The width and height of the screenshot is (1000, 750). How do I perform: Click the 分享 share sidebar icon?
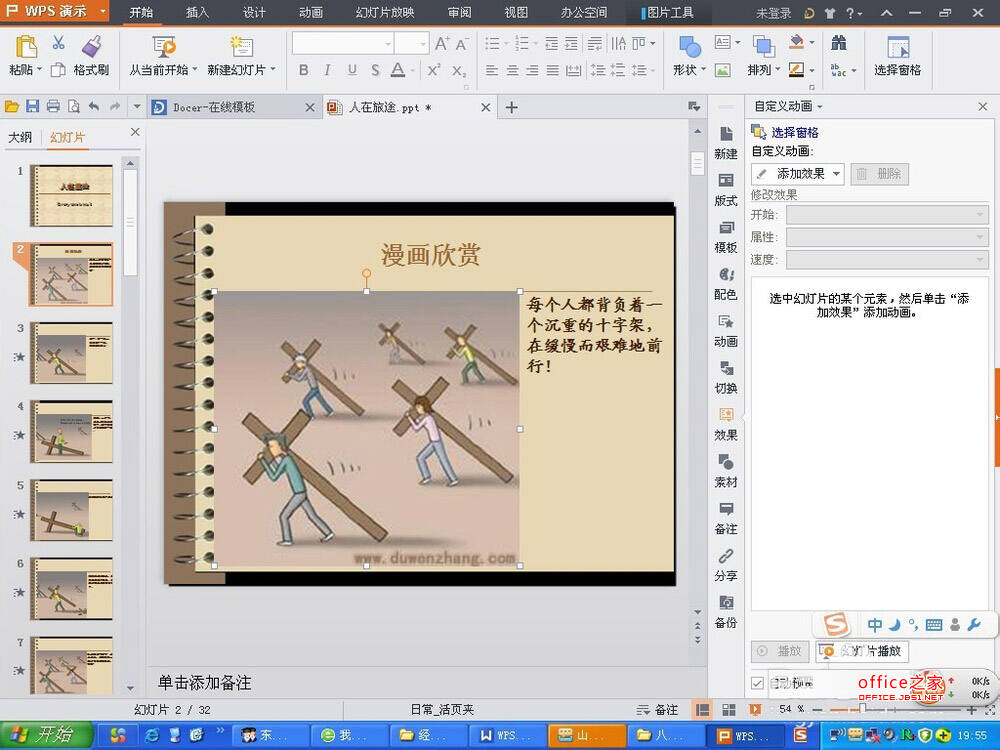(x=726, y=564)
